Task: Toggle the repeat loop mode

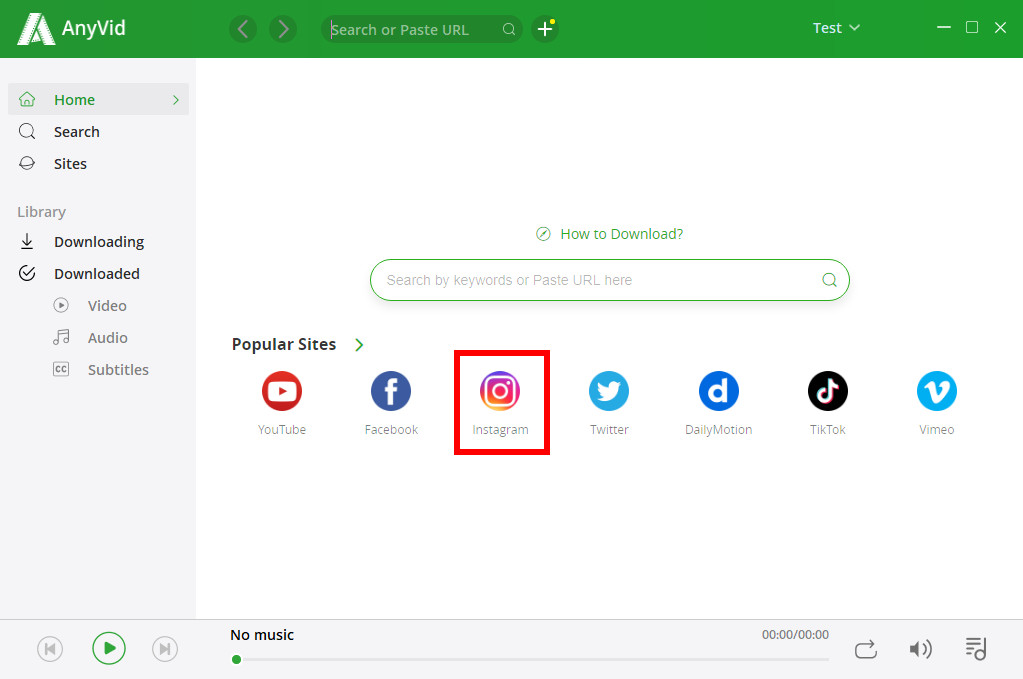Action: pos(866,650)
